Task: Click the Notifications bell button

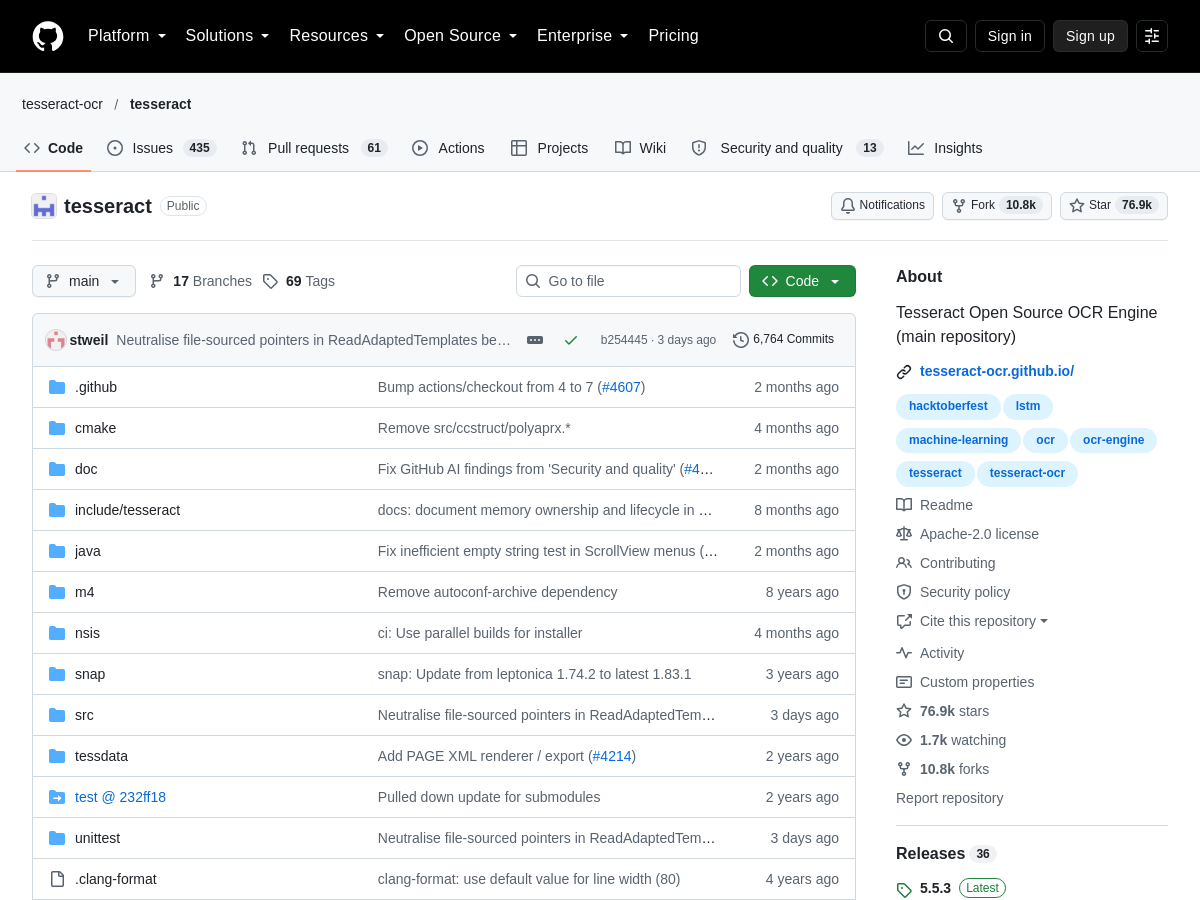Action: pyautogui.click(x=882, y=206)
